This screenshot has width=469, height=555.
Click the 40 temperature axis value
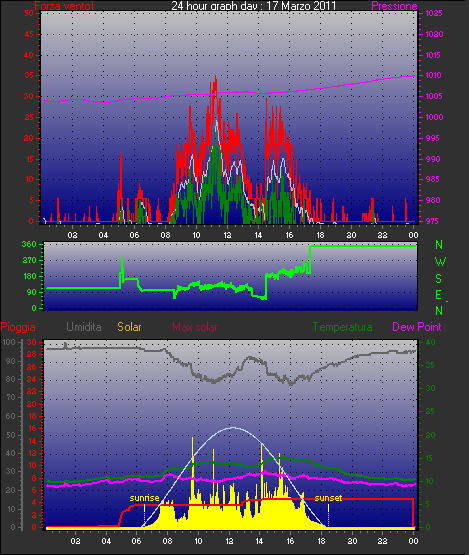pos(430,343)
